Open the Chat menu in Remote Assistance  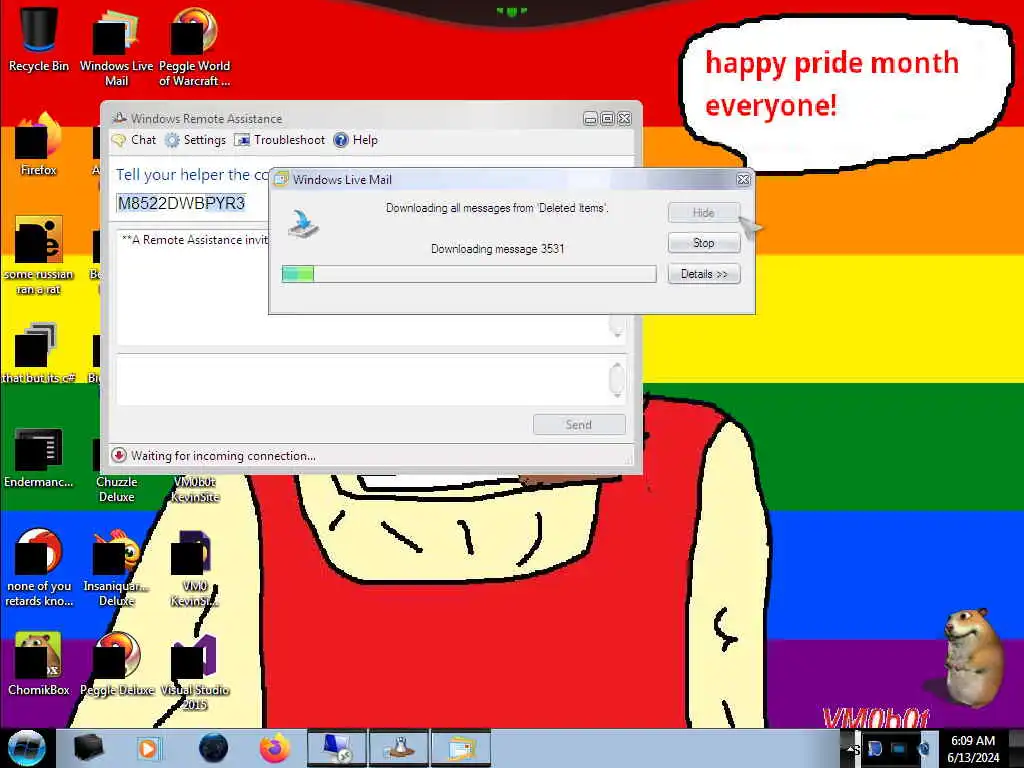pyautogui.click(x=134, y=140)
